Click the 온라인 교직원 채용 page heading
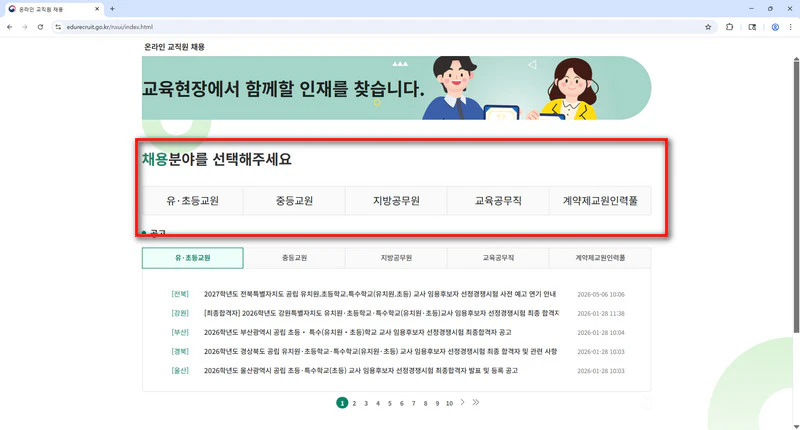Image resolution: width=800 pixels, height=430 pixels. coord(174,47)
